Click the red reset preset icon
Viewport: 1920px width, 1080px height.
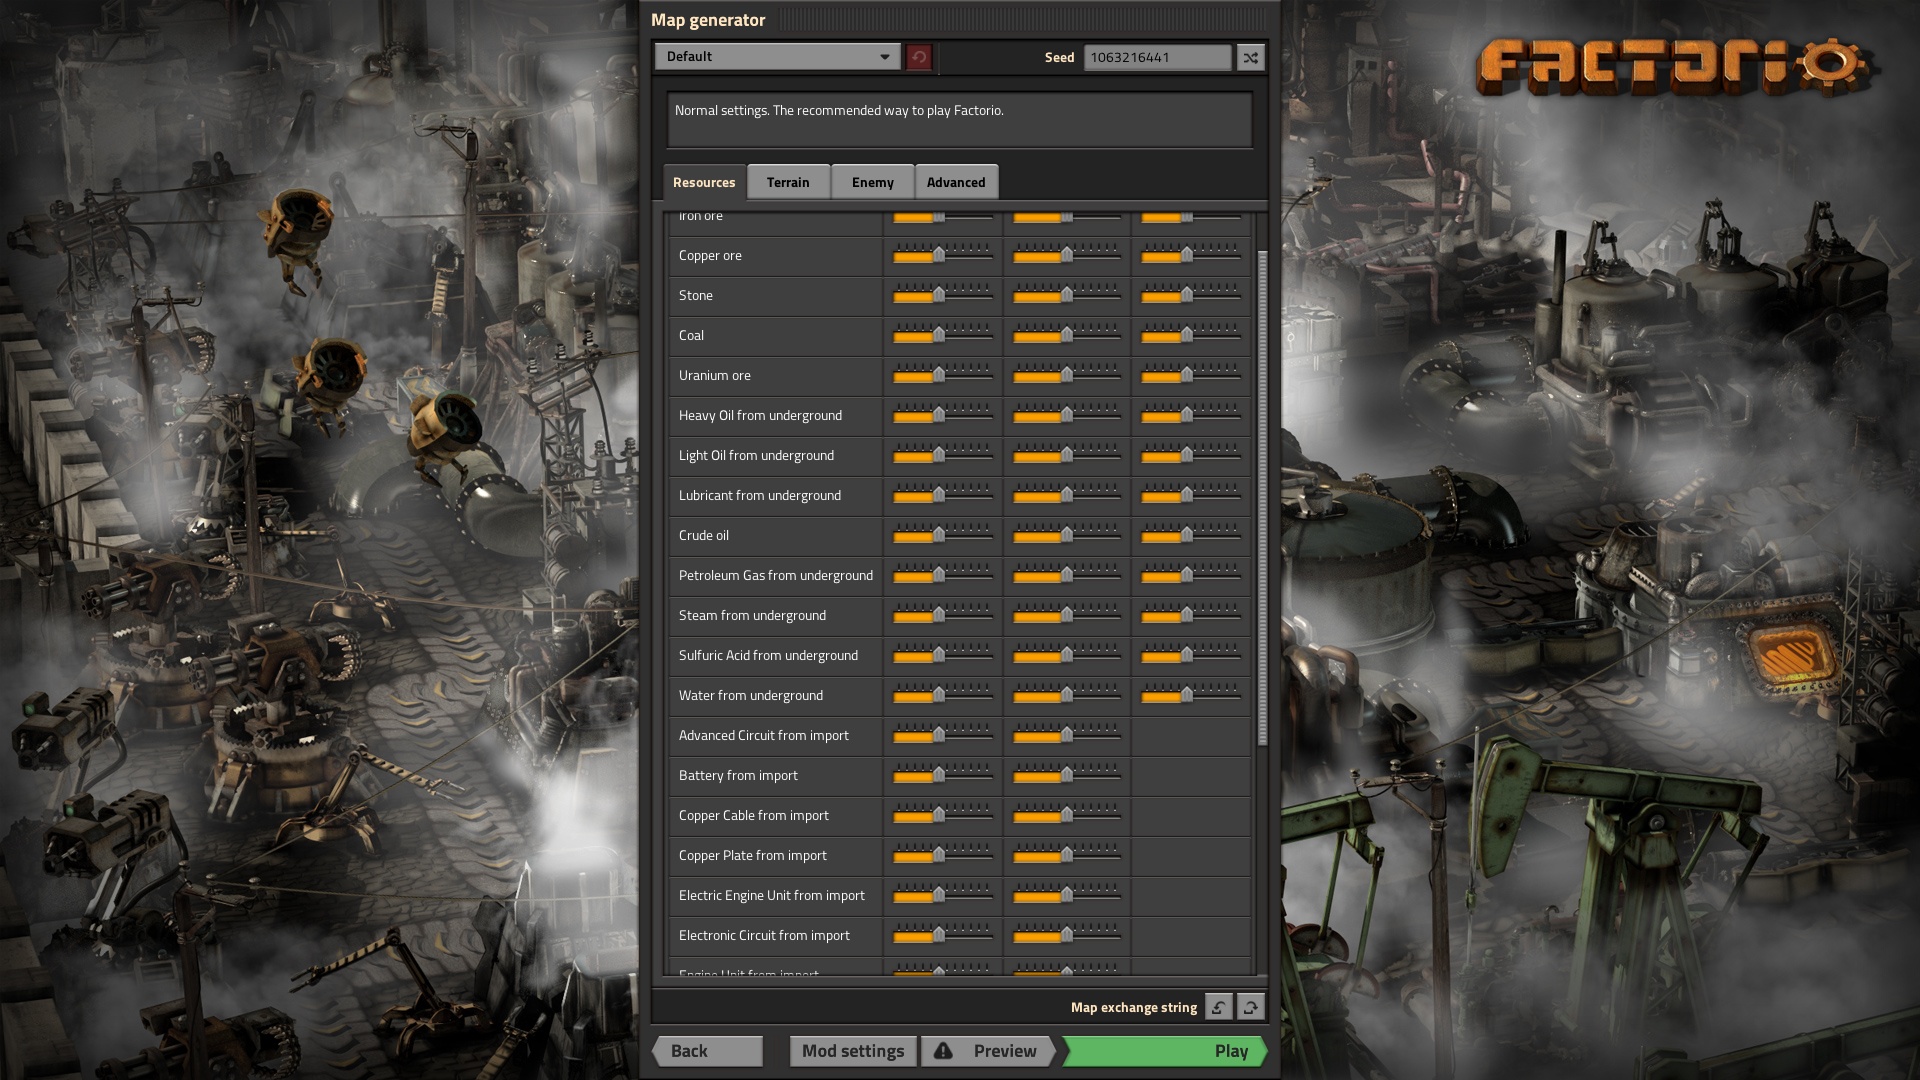918,57
